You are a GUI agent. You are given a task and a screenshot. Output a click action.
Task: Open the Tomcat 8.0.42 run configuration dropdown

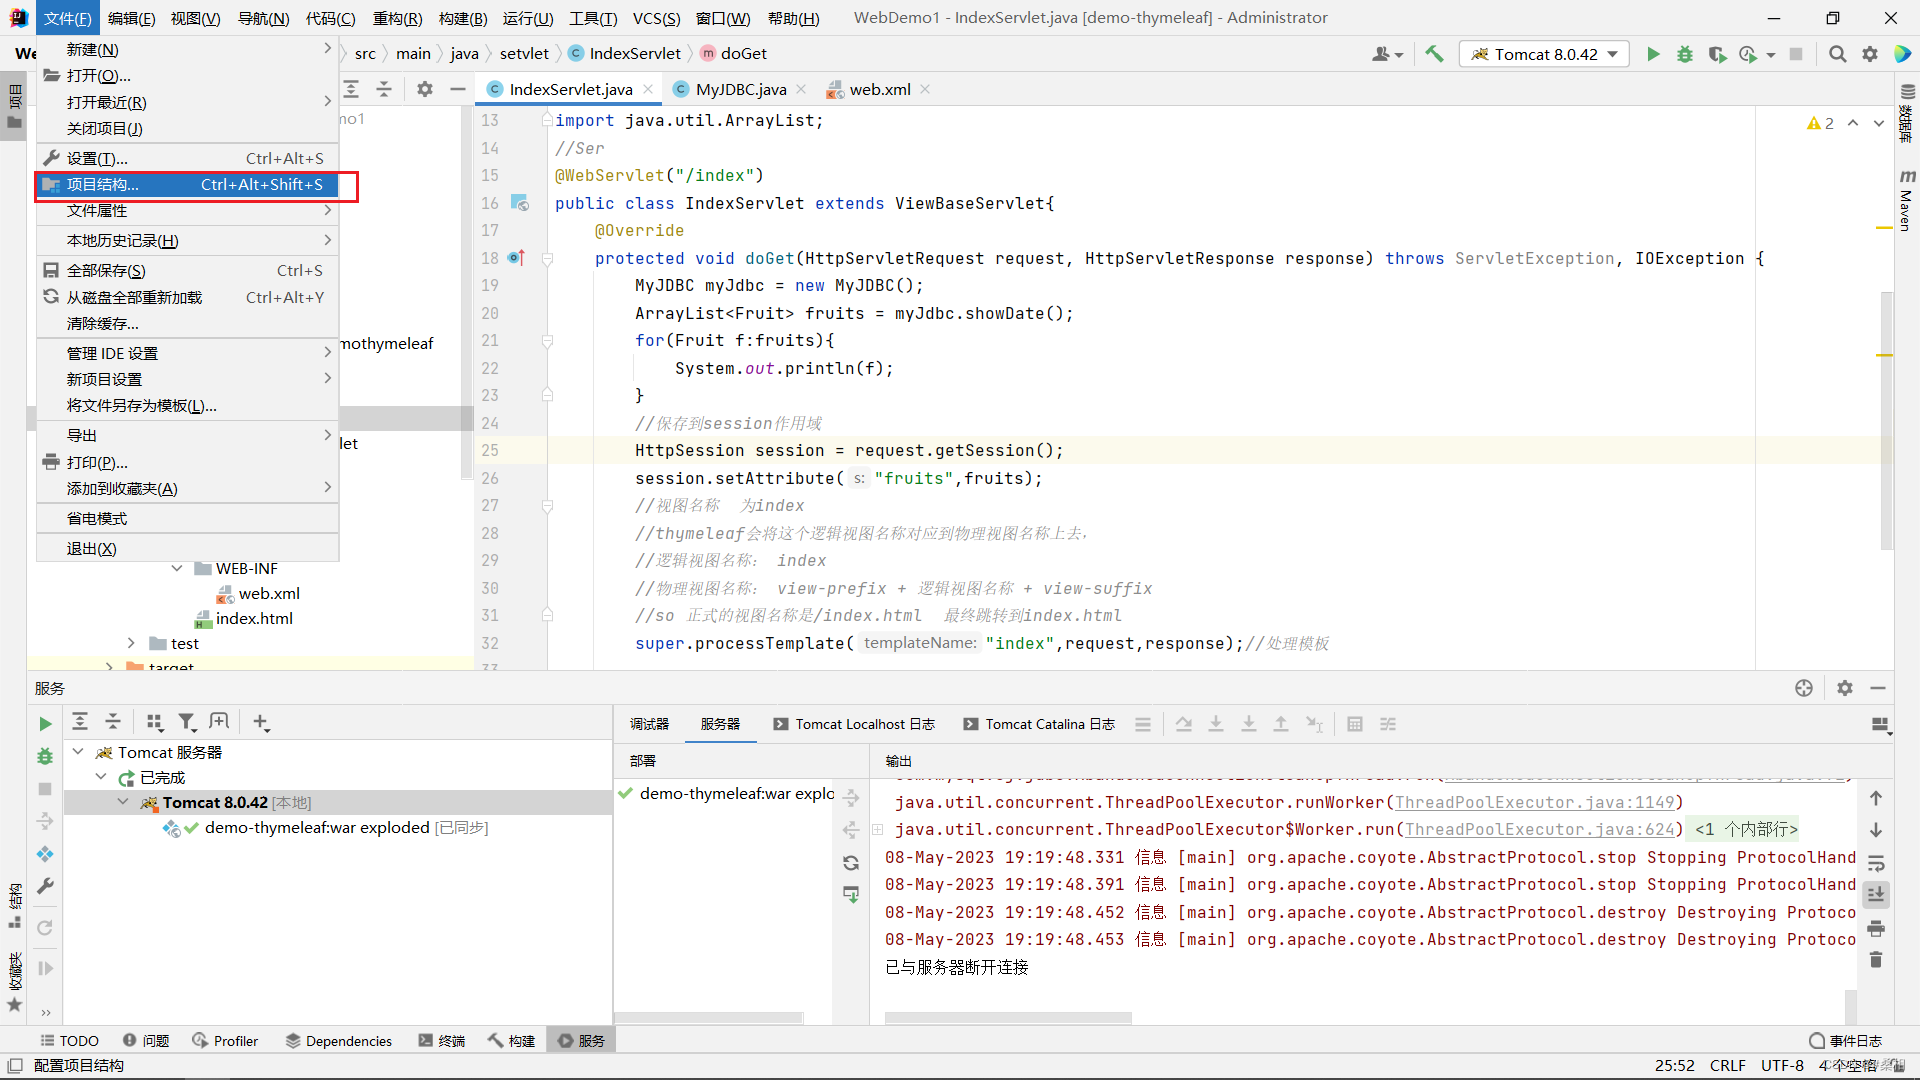pos(1544,54)
